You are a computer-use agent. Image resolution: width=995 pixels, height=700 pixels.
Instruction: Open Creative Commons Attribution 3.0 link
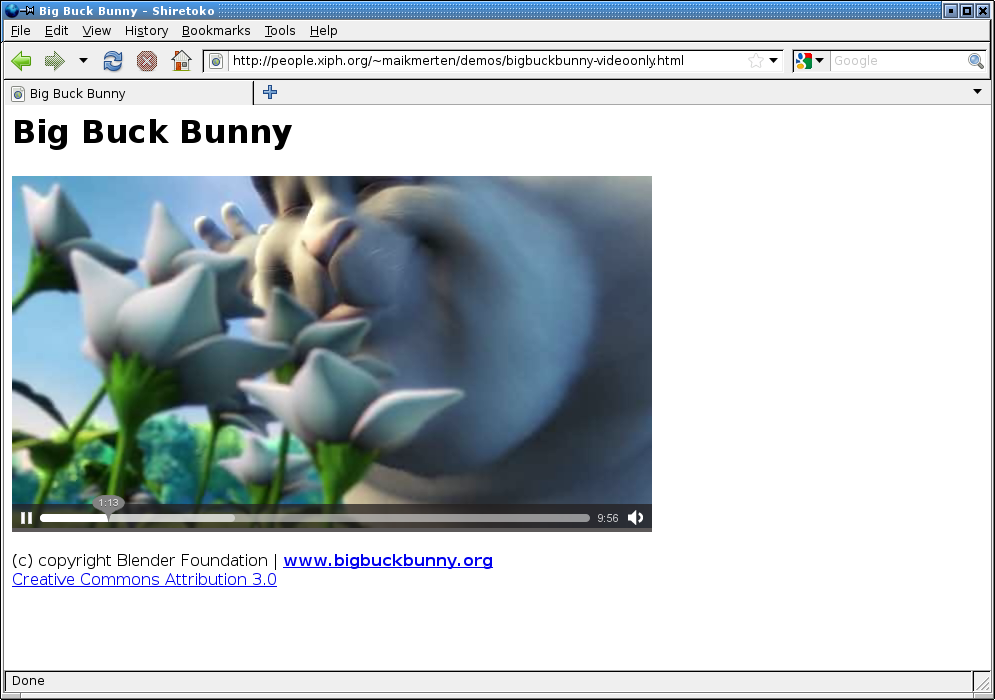tap(144, 580)
